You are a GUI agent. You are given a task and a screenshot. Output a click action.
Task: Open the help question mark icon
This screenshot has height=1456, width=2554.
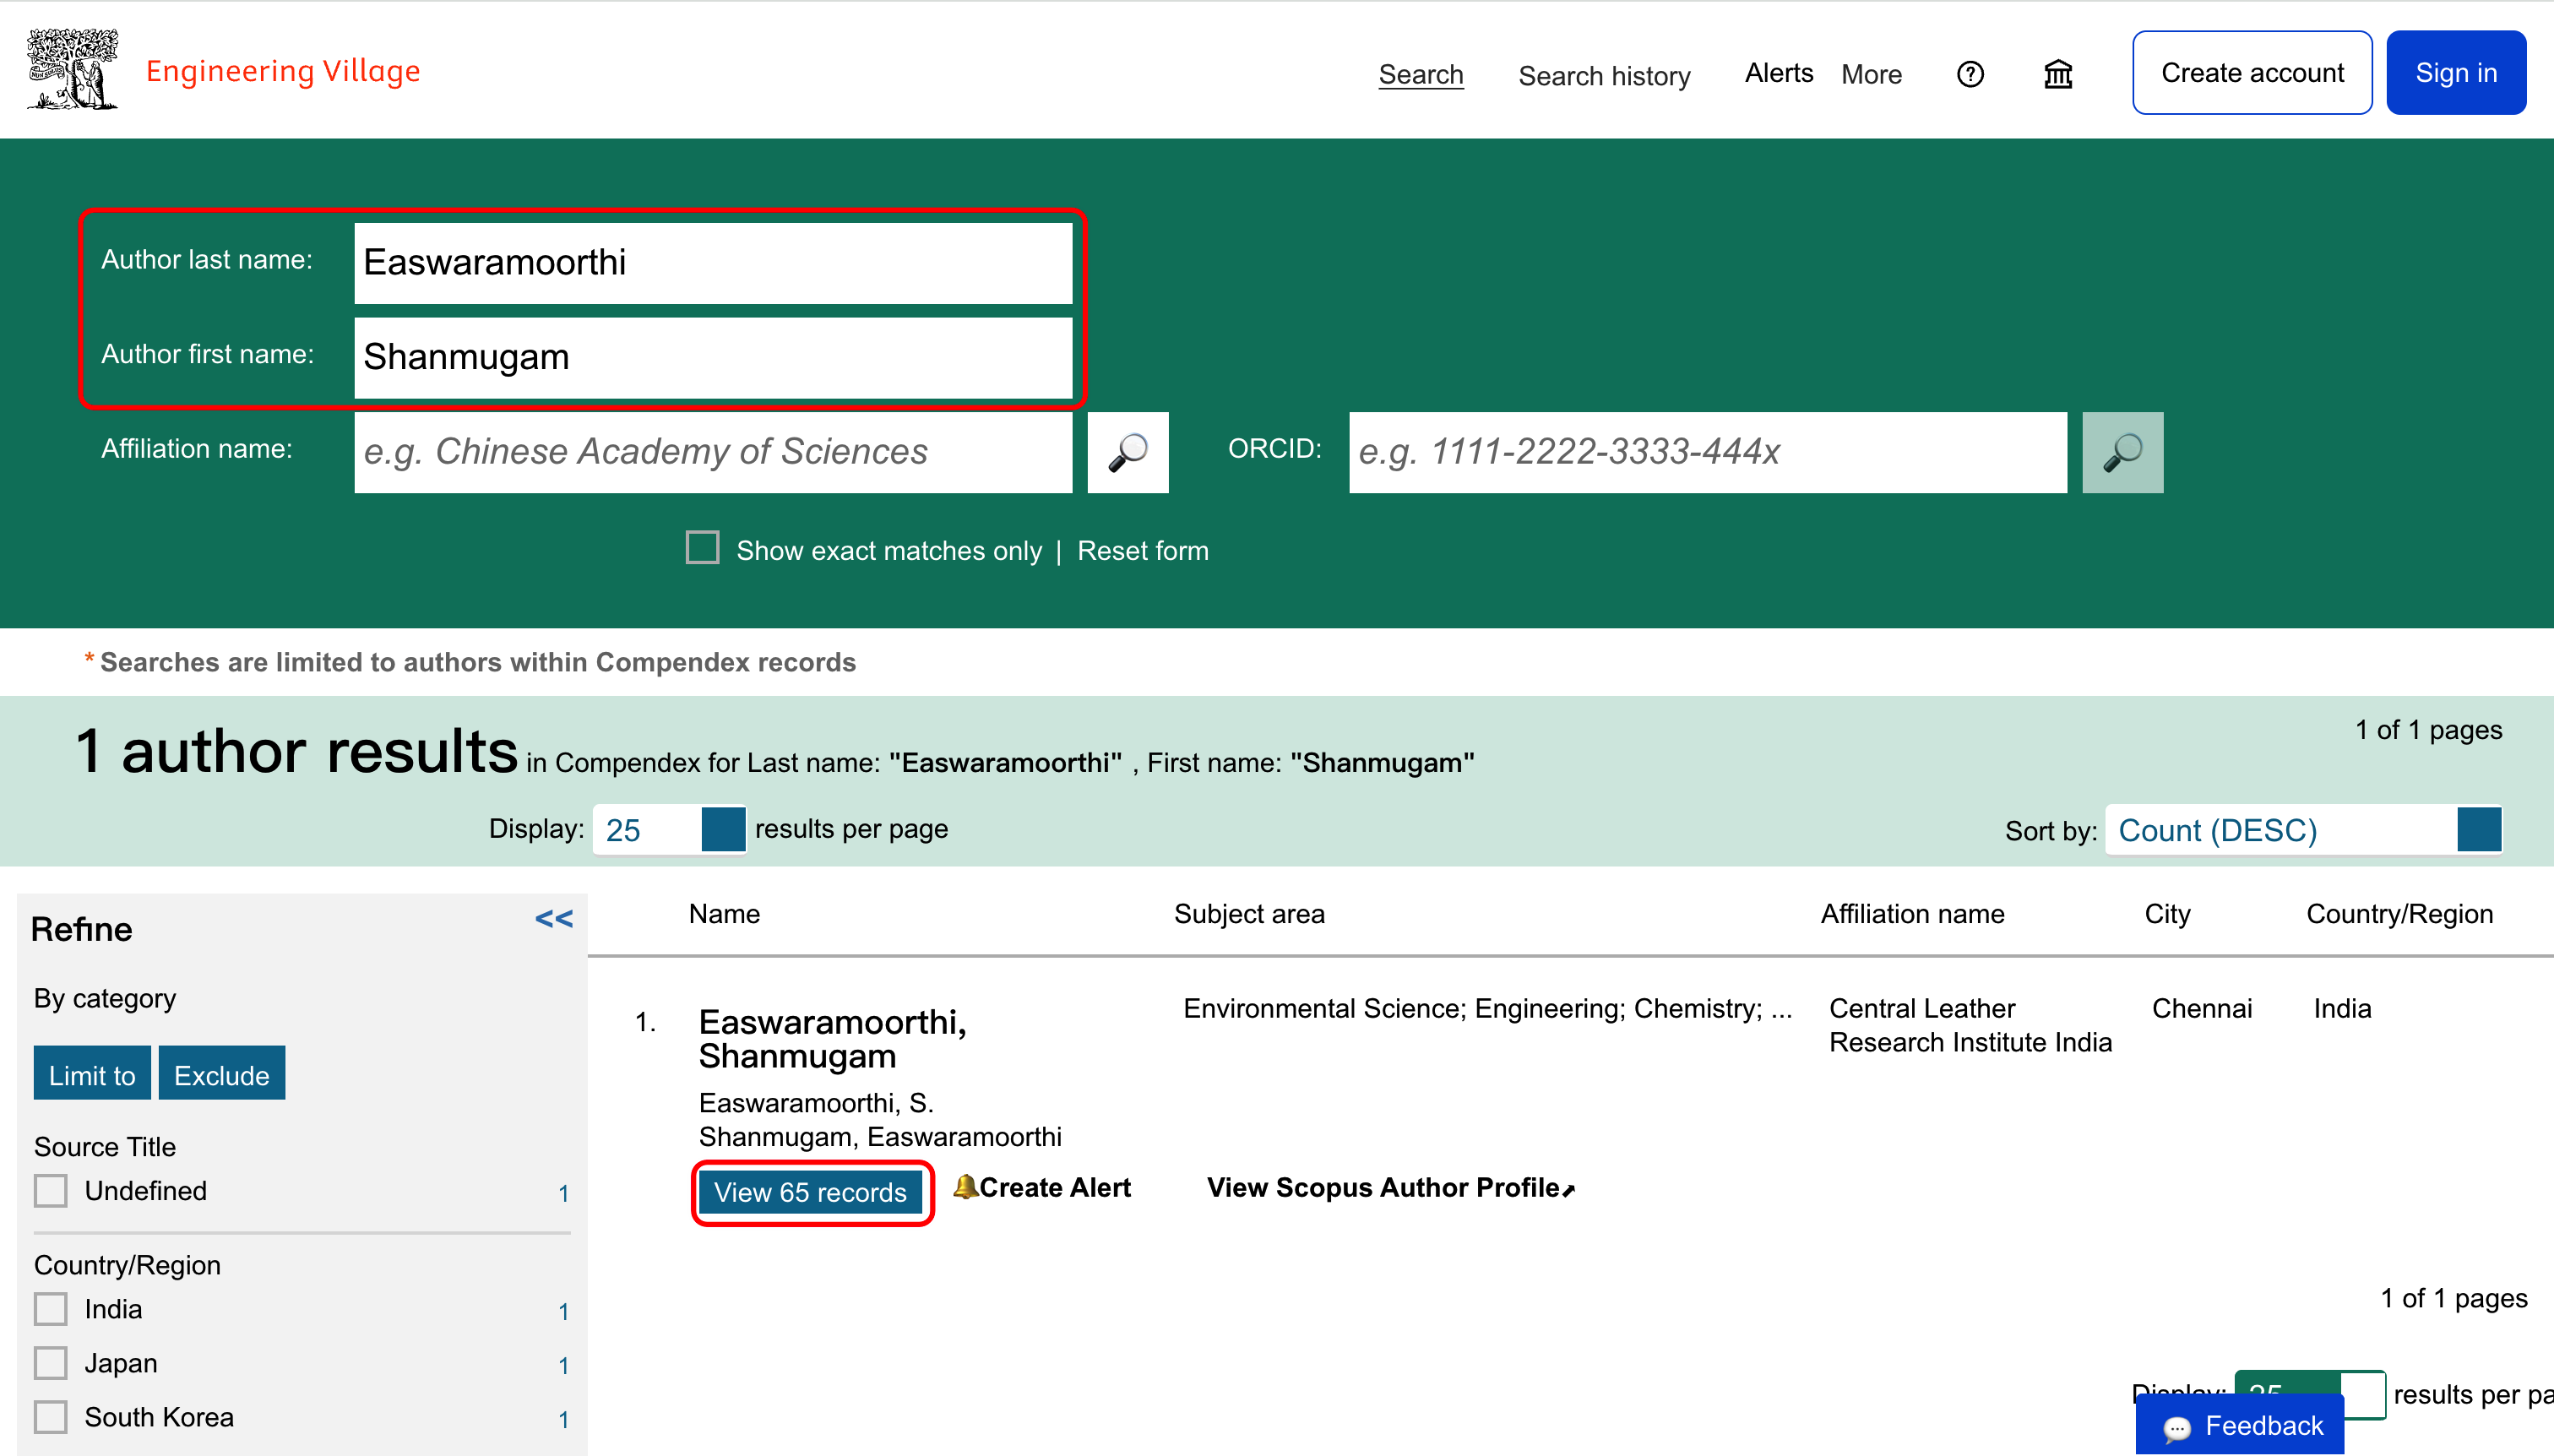tap(1969, 74)
